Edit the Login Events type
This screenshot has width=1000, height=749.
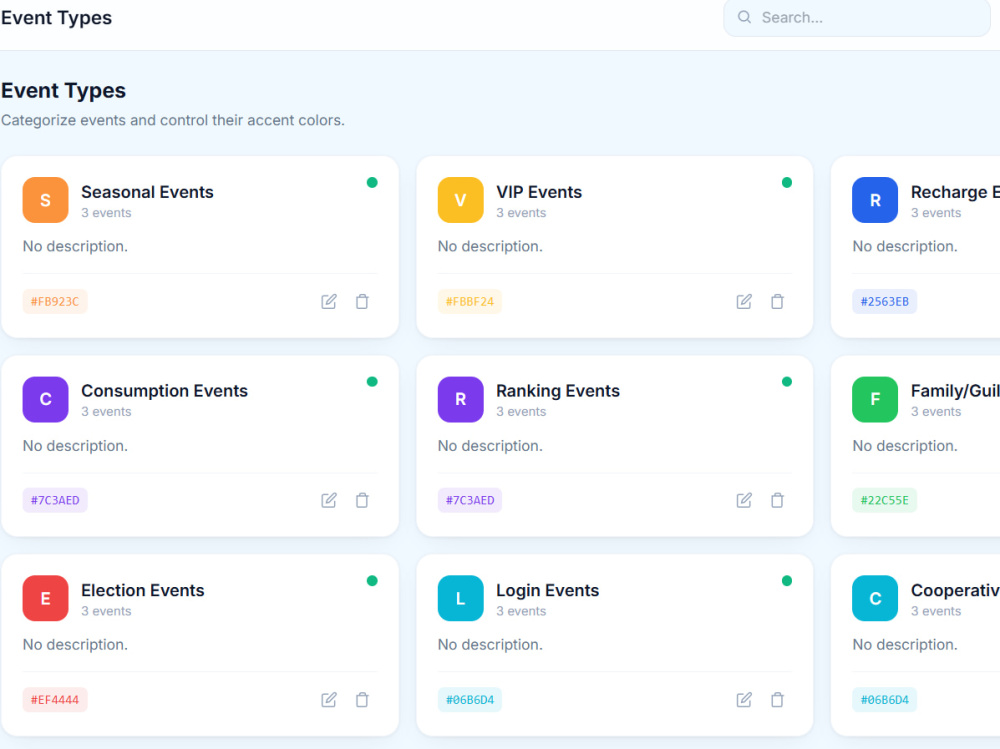744,700
